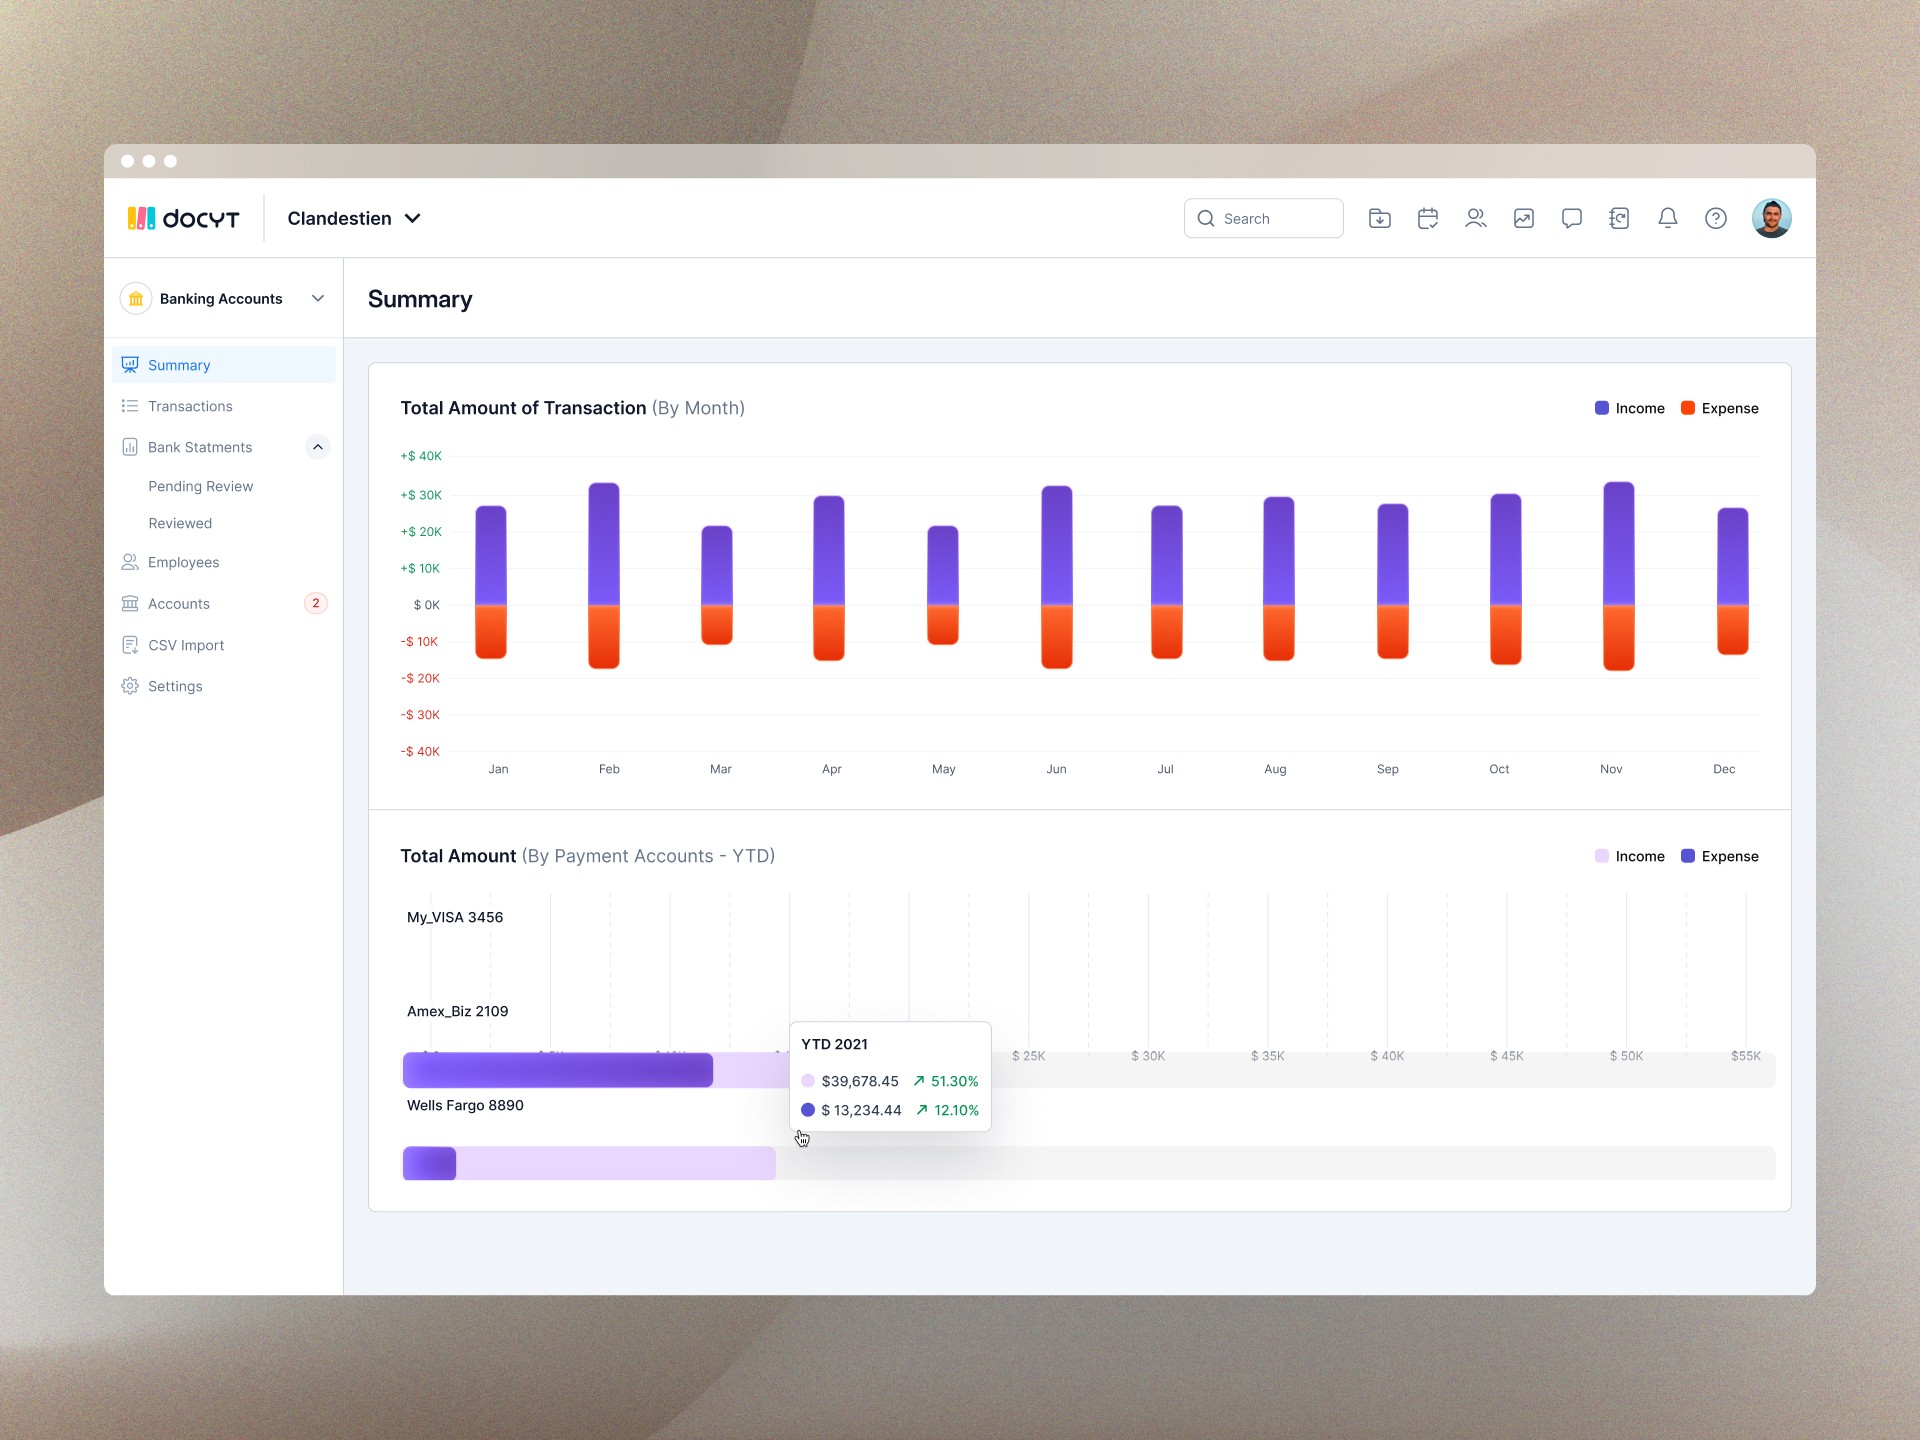Click the 12.10% growth figure in tooltip
This screenshot has height=1440, width=1920.
pyautogui.click(x=956, y=1110)
